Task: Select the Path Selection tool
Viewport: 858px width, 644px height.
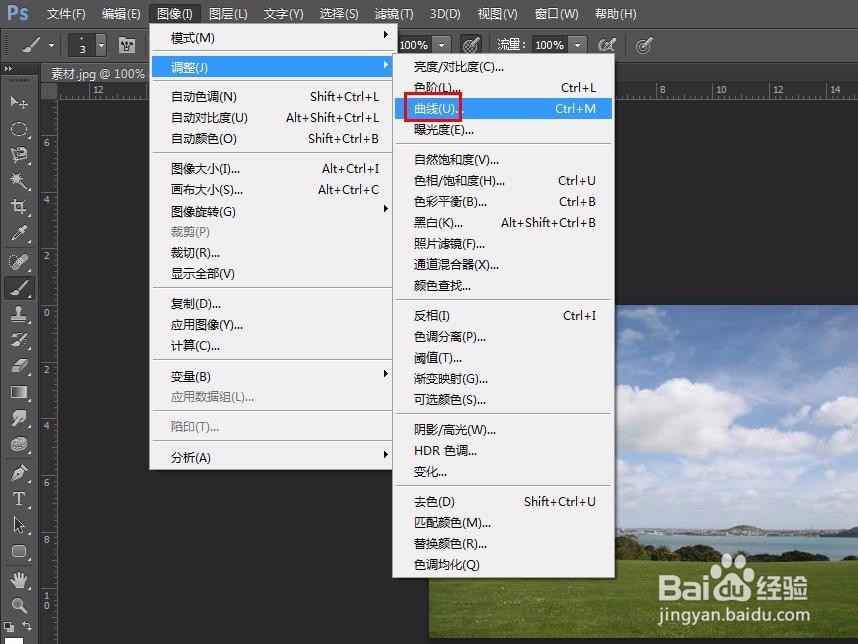Action: coord(19,525)
